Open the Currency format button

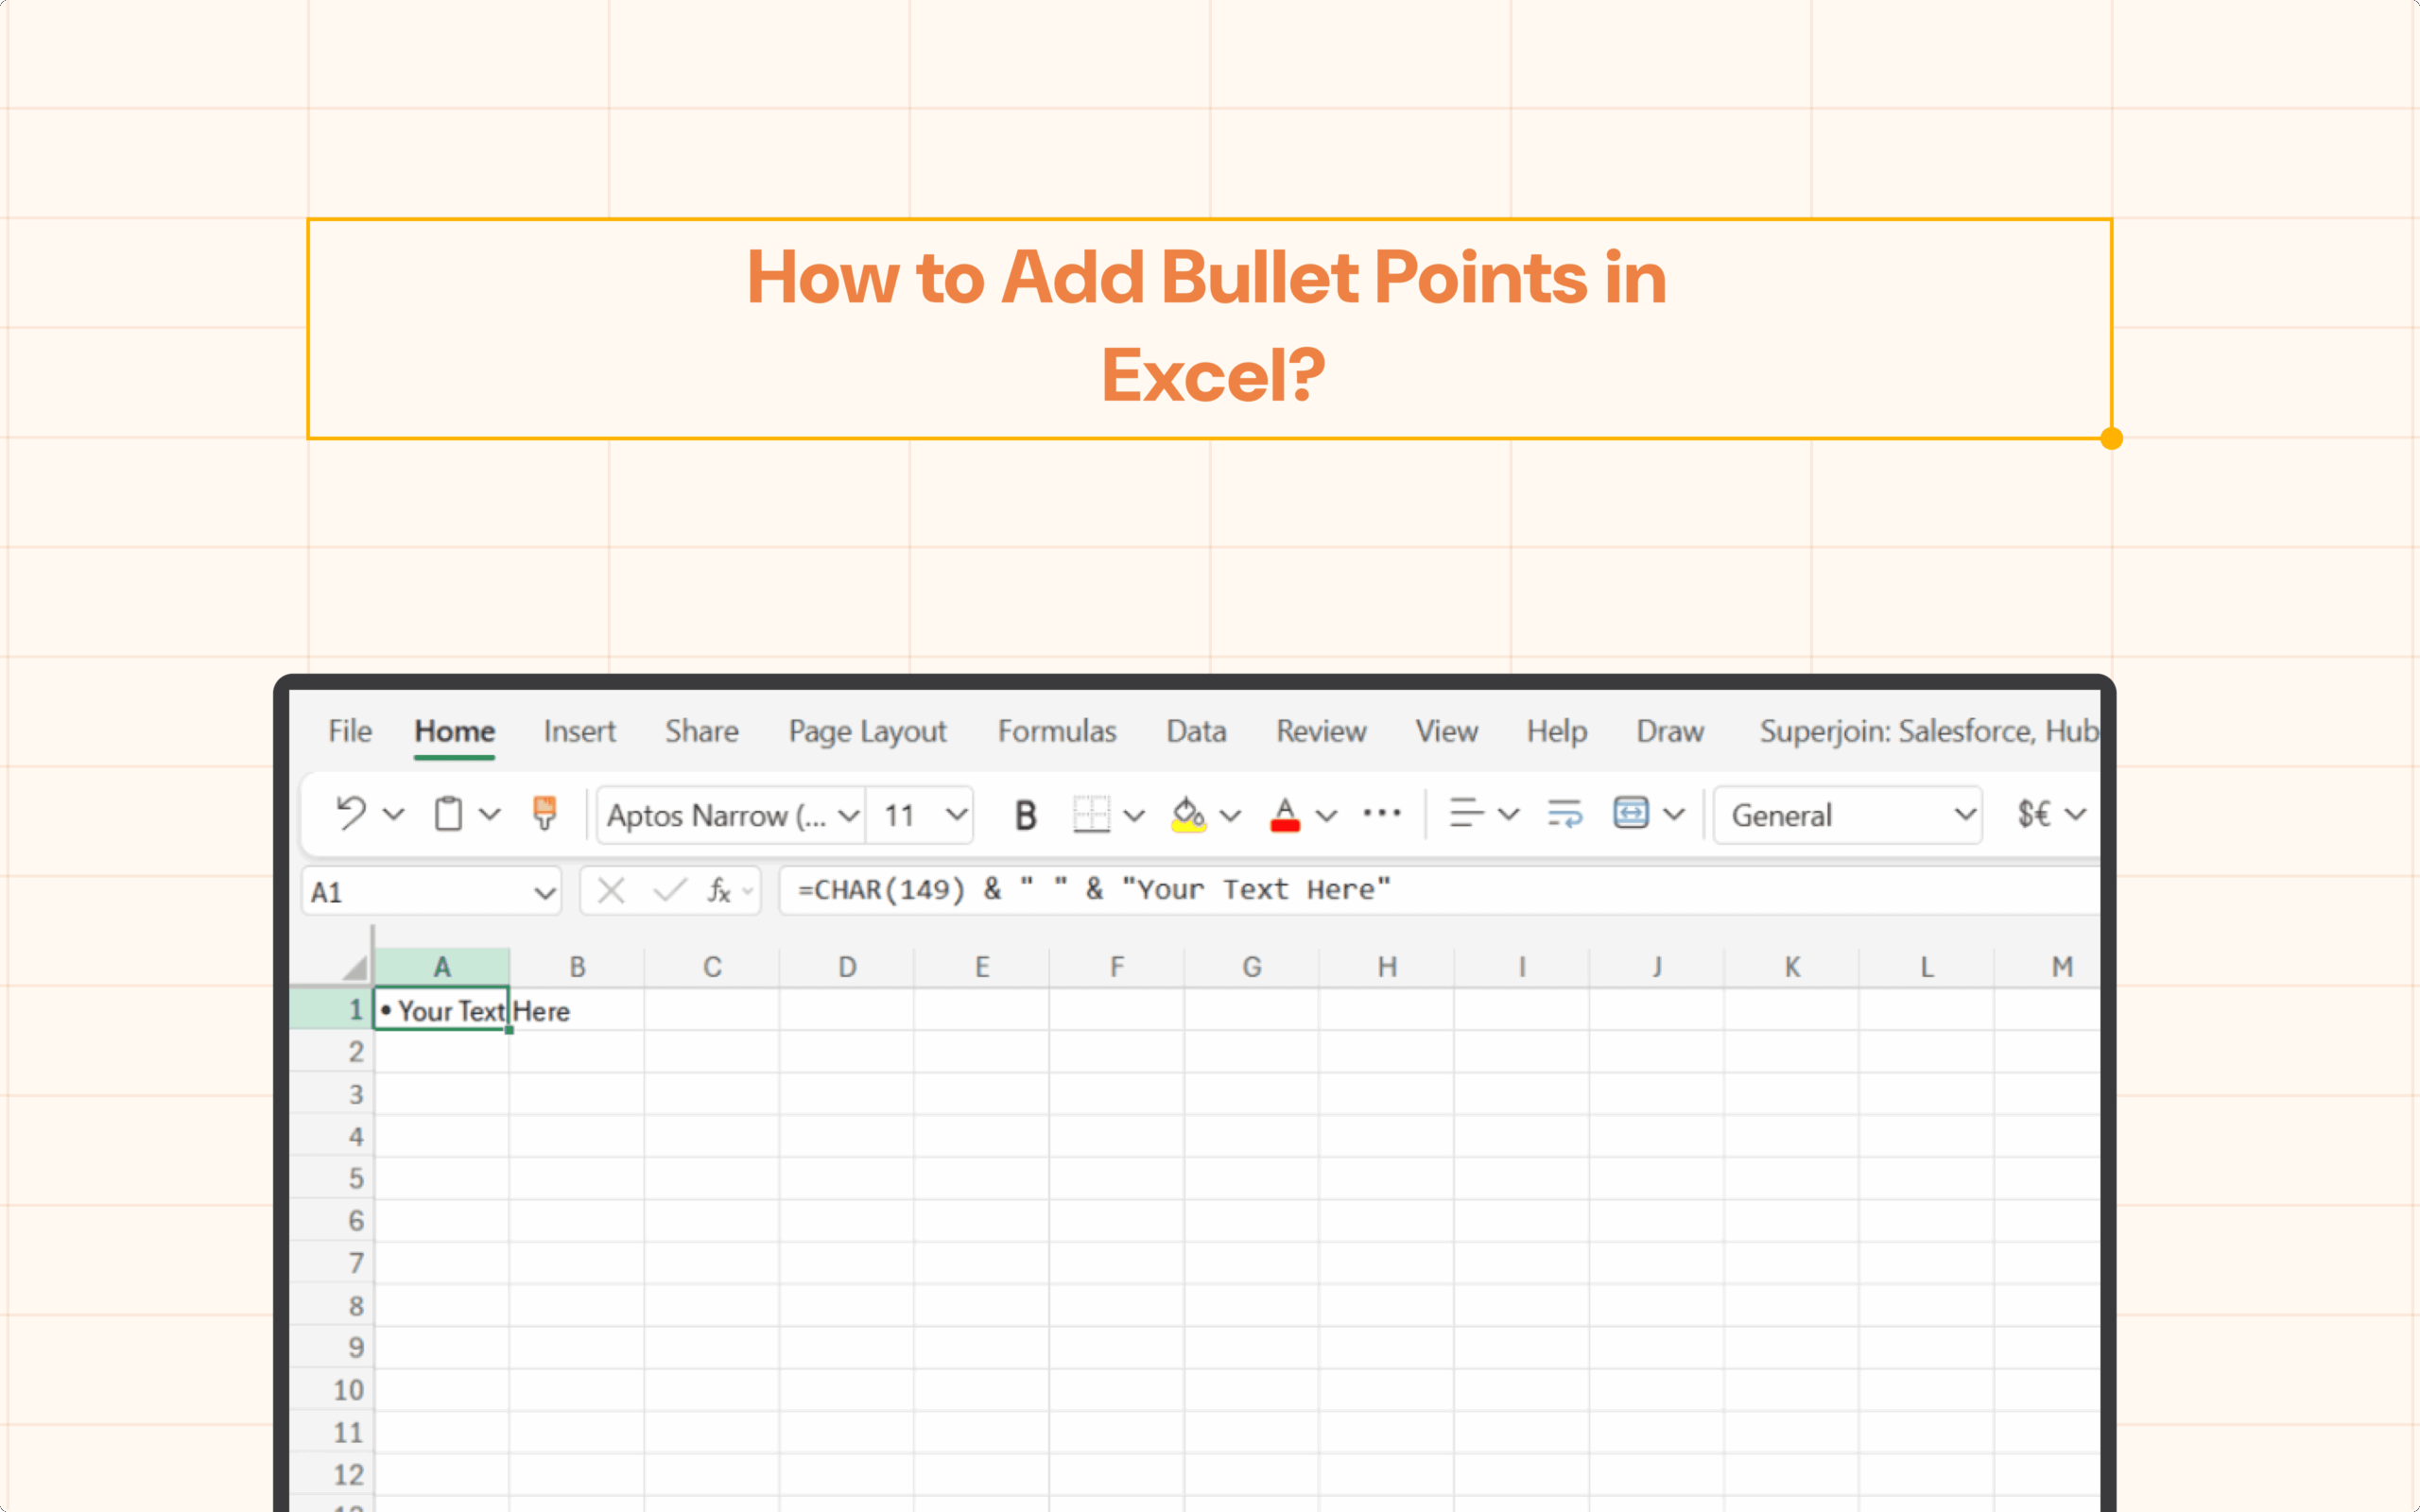(x=2033, y=815)
